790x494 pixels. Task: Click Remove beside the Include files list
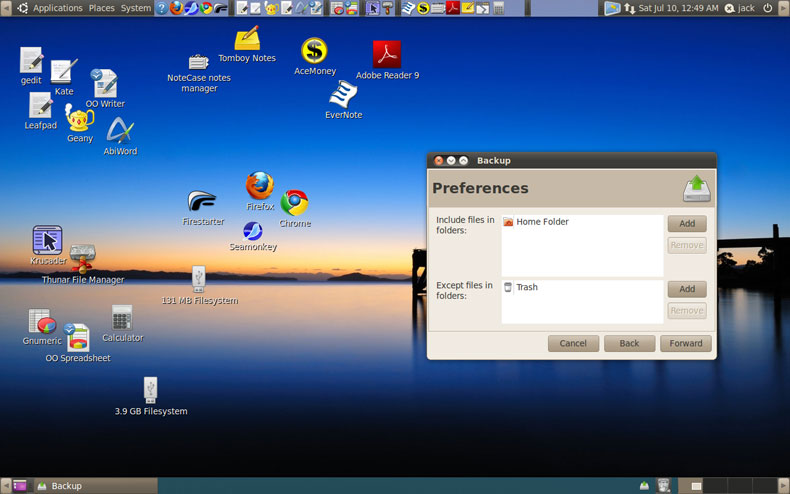pos(687,245)
